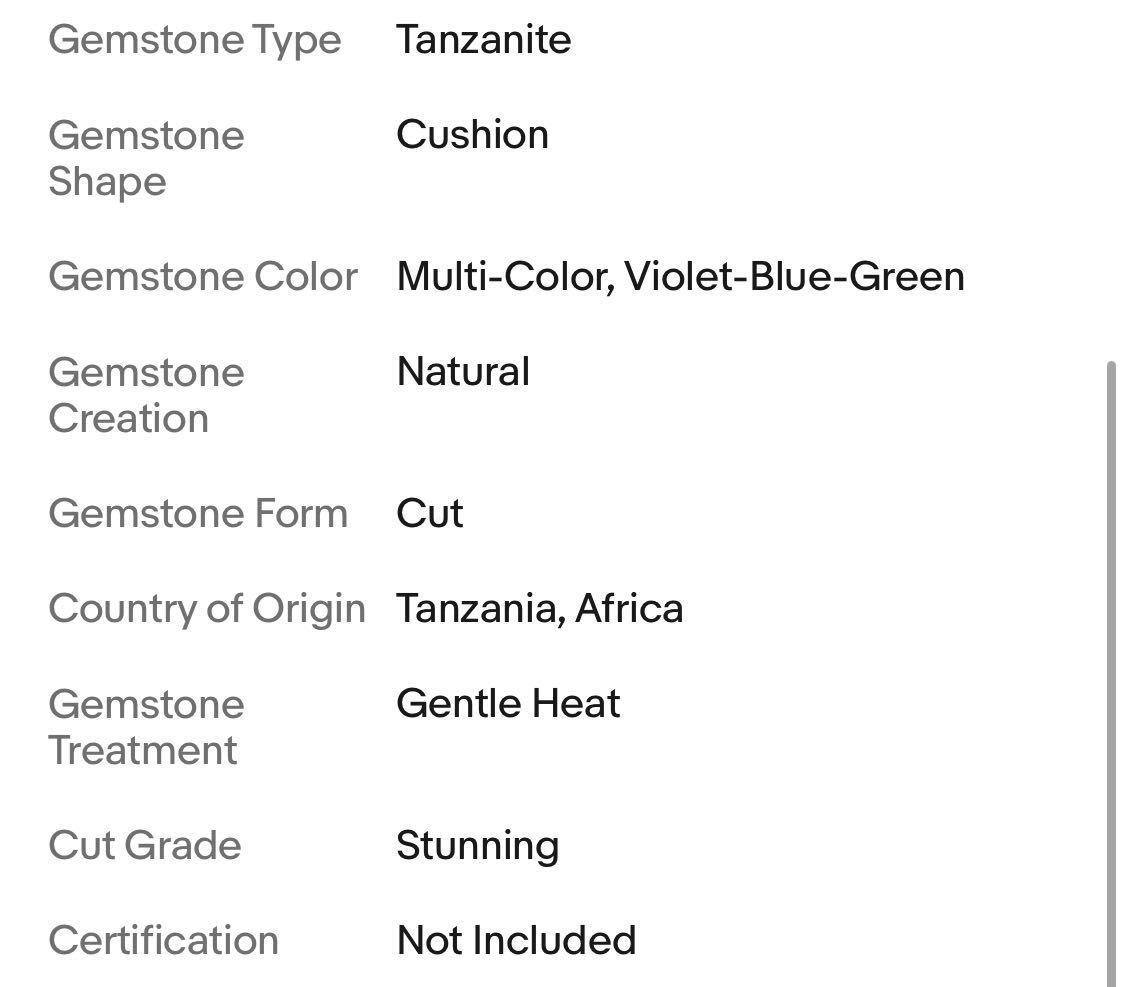Click the Gemstone Type label
This screenshot has height=987, width=1125.
pos(195,40)
